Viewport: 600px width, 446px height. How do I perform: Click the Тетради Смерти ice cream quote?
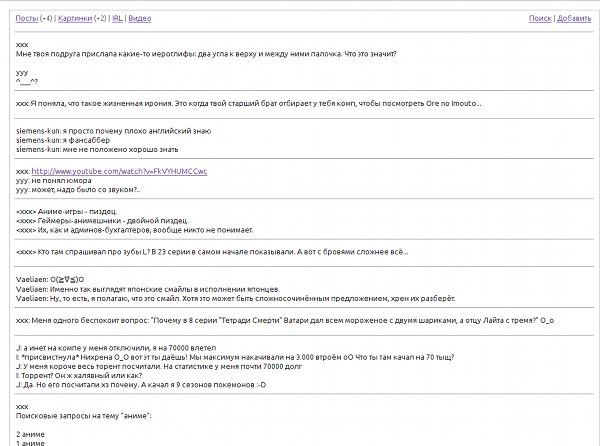click(285, 321)
